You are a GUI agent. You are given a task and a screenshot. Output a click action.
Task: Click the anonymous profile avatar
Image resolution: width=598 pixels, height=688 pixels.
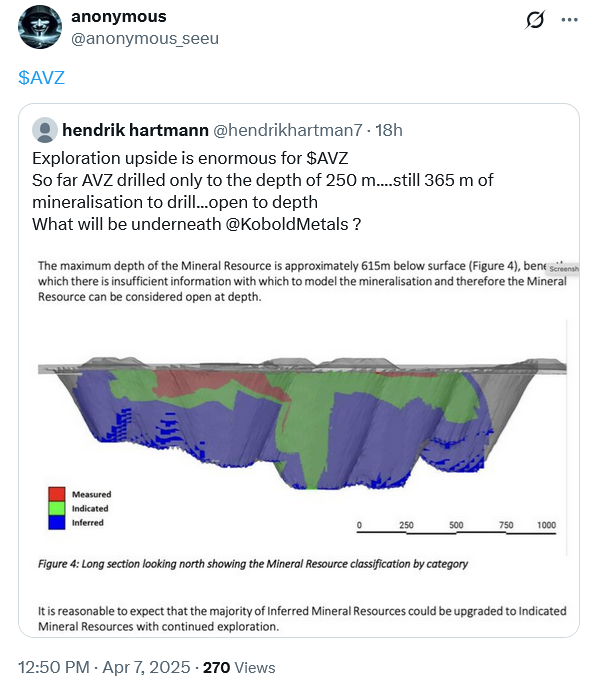(x=40, y=27)
